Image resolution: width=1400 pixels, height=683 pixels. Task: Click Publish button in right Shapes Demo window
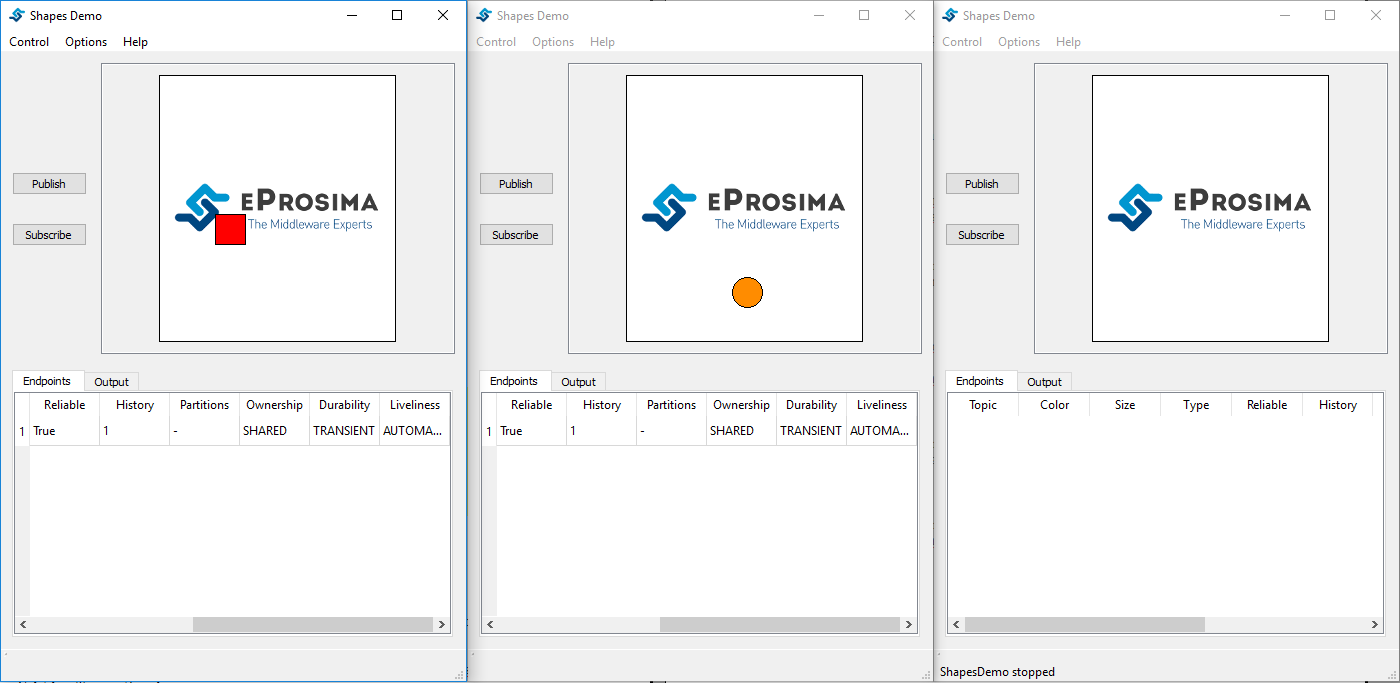click(982, 184)
